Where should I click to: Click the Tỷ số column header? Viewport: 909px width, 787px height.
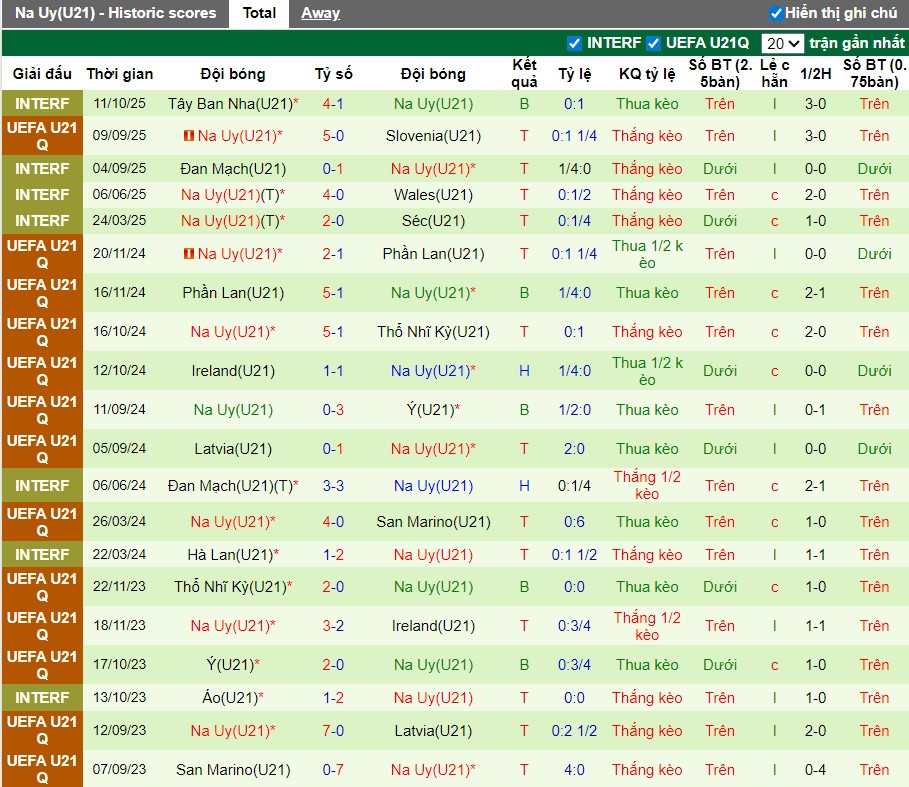pyautogui.click(x=333, y=74)
